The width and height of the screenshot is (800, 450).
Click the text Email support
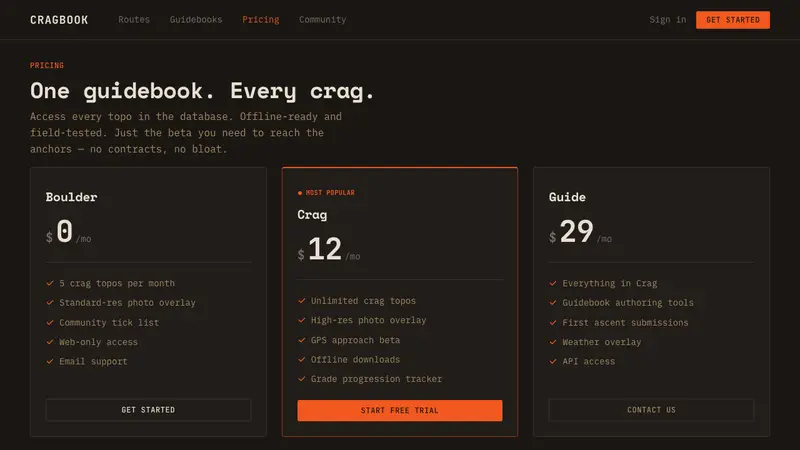tap(93, 361)
